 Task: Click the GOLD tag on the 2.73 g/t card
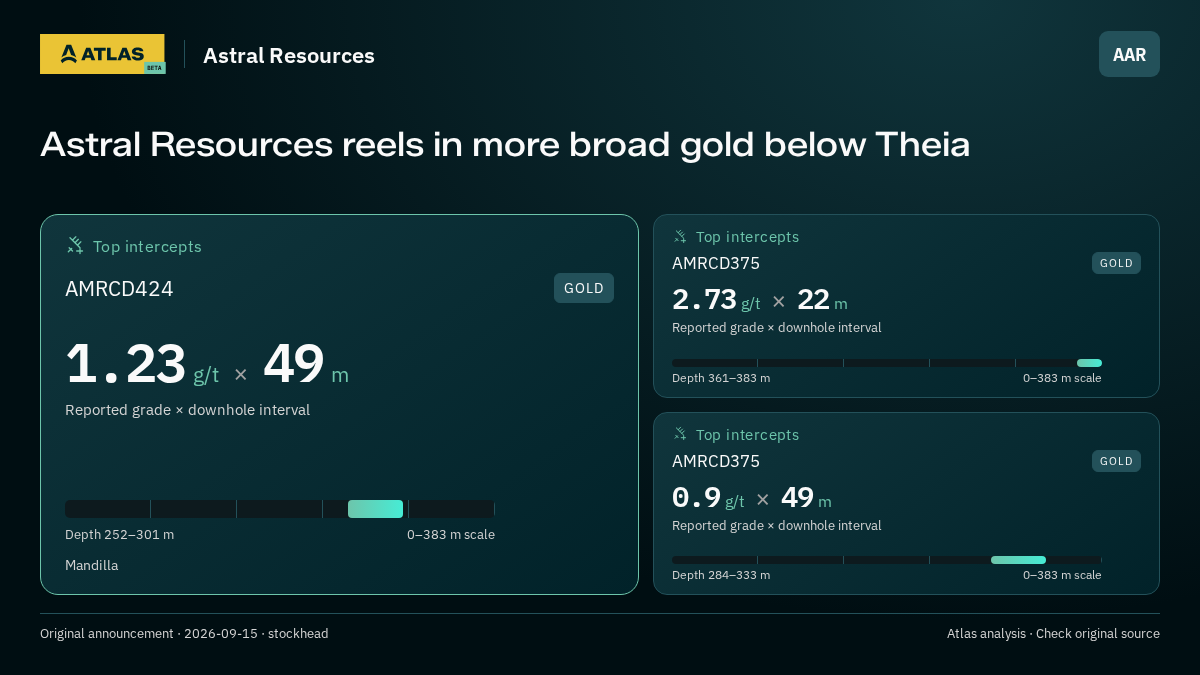(1116, 263)
